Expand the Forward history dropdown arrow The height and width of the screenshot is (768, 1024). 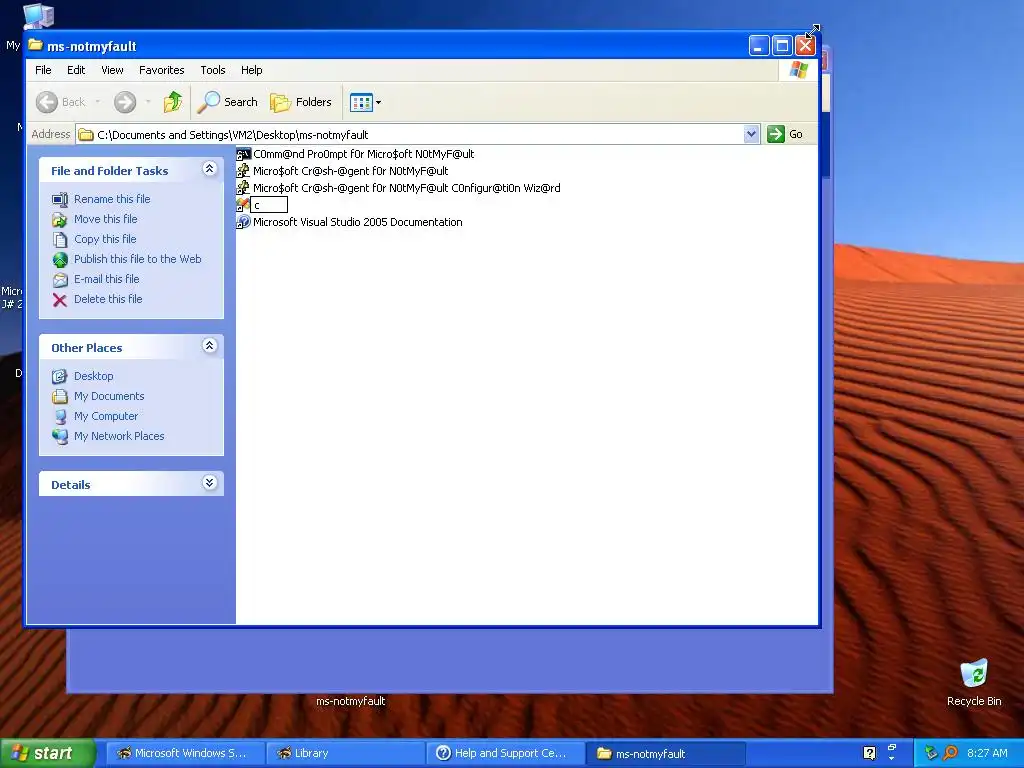(x=148, y=102)
